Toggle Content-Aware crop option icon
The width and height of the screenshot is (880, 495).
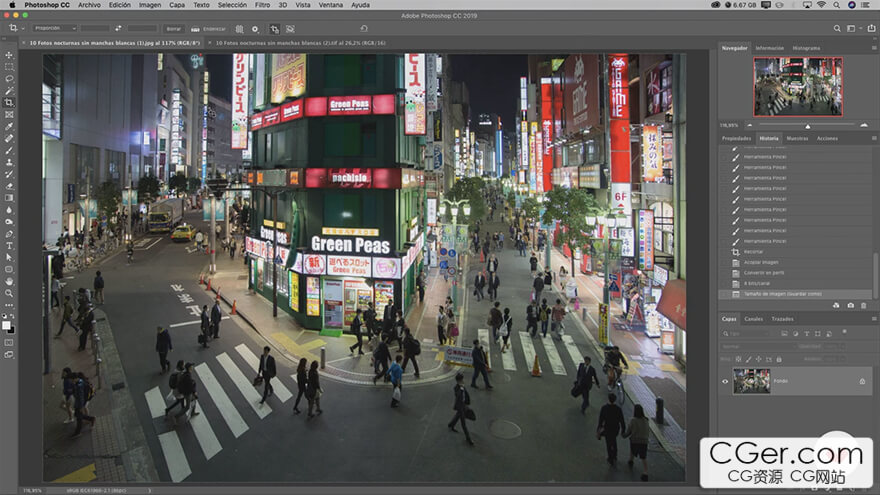[290, 29]
